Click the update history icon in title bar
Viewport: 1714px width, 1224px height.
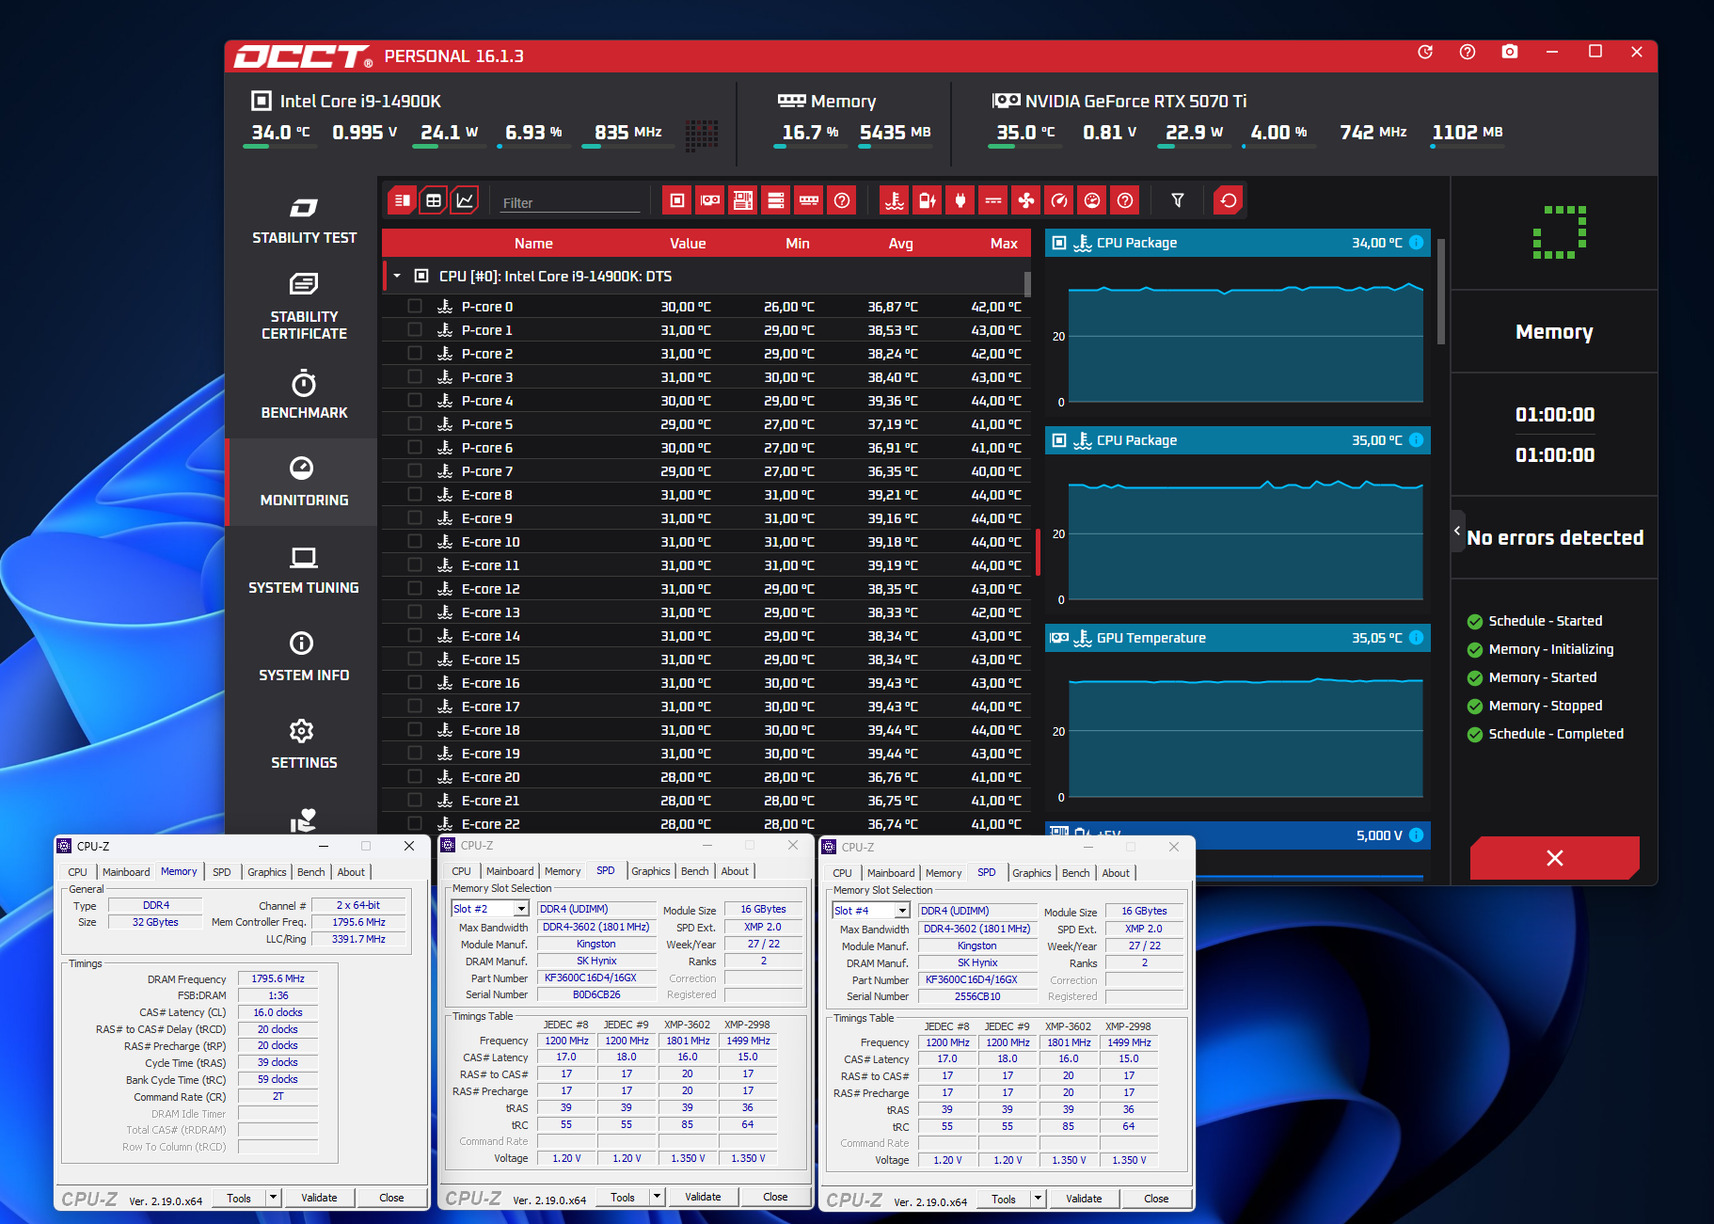click(x=1425, y=52)
